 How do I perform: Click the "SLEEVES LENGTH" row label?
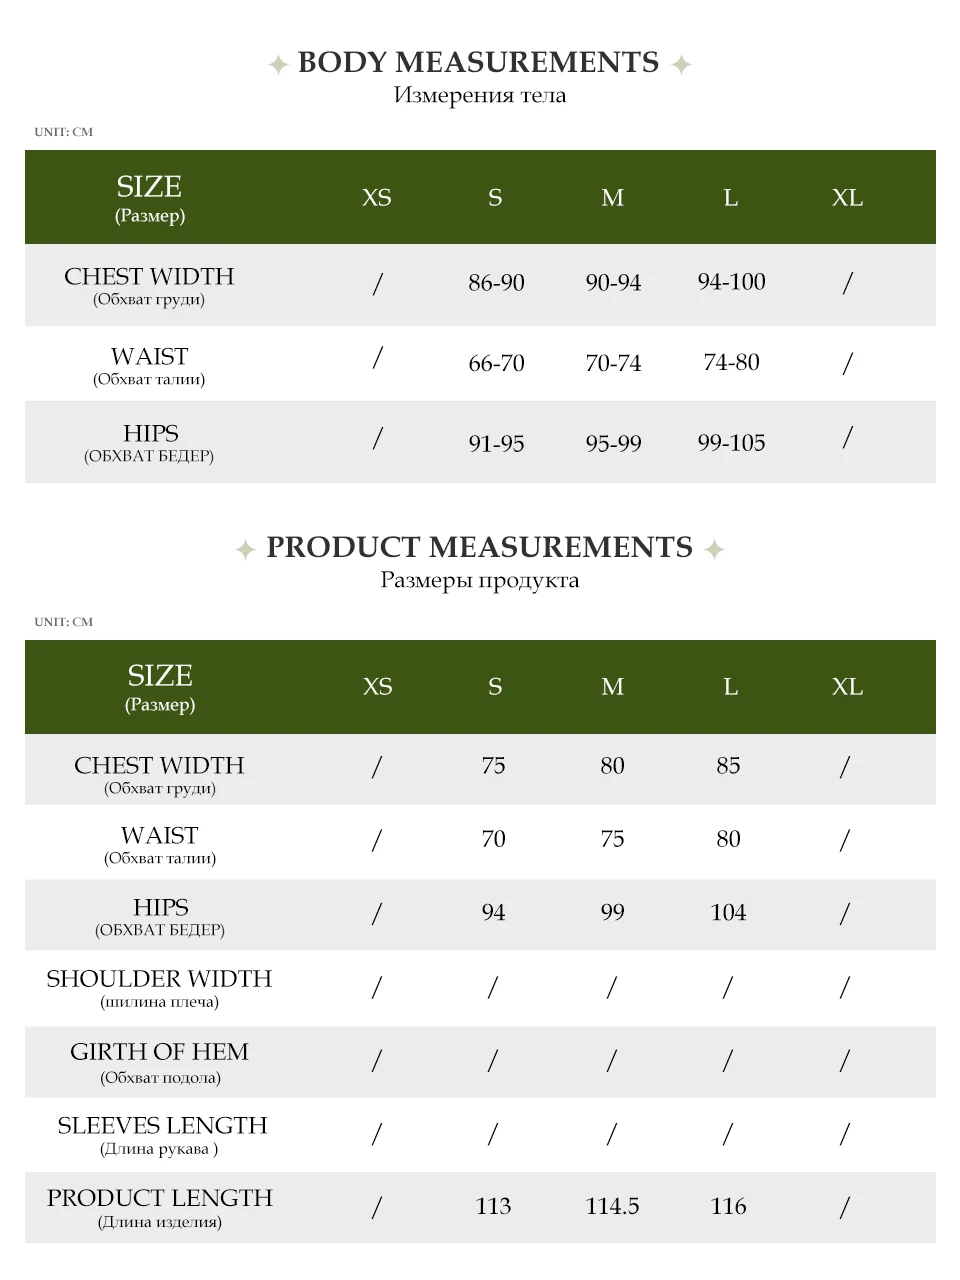click(x=162, y=1126)
